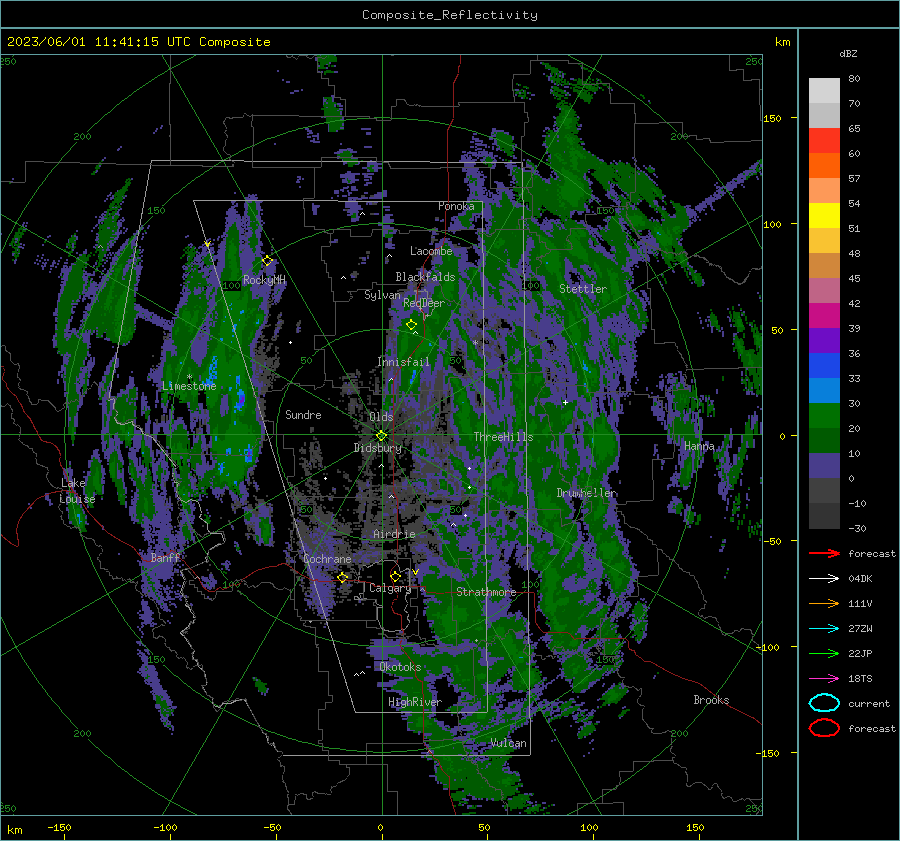The height and width of the screenshot is (841, 900).
Task: Click the green 22JP arrow icon
Action: pyautogui.click(x=824, y=653)
